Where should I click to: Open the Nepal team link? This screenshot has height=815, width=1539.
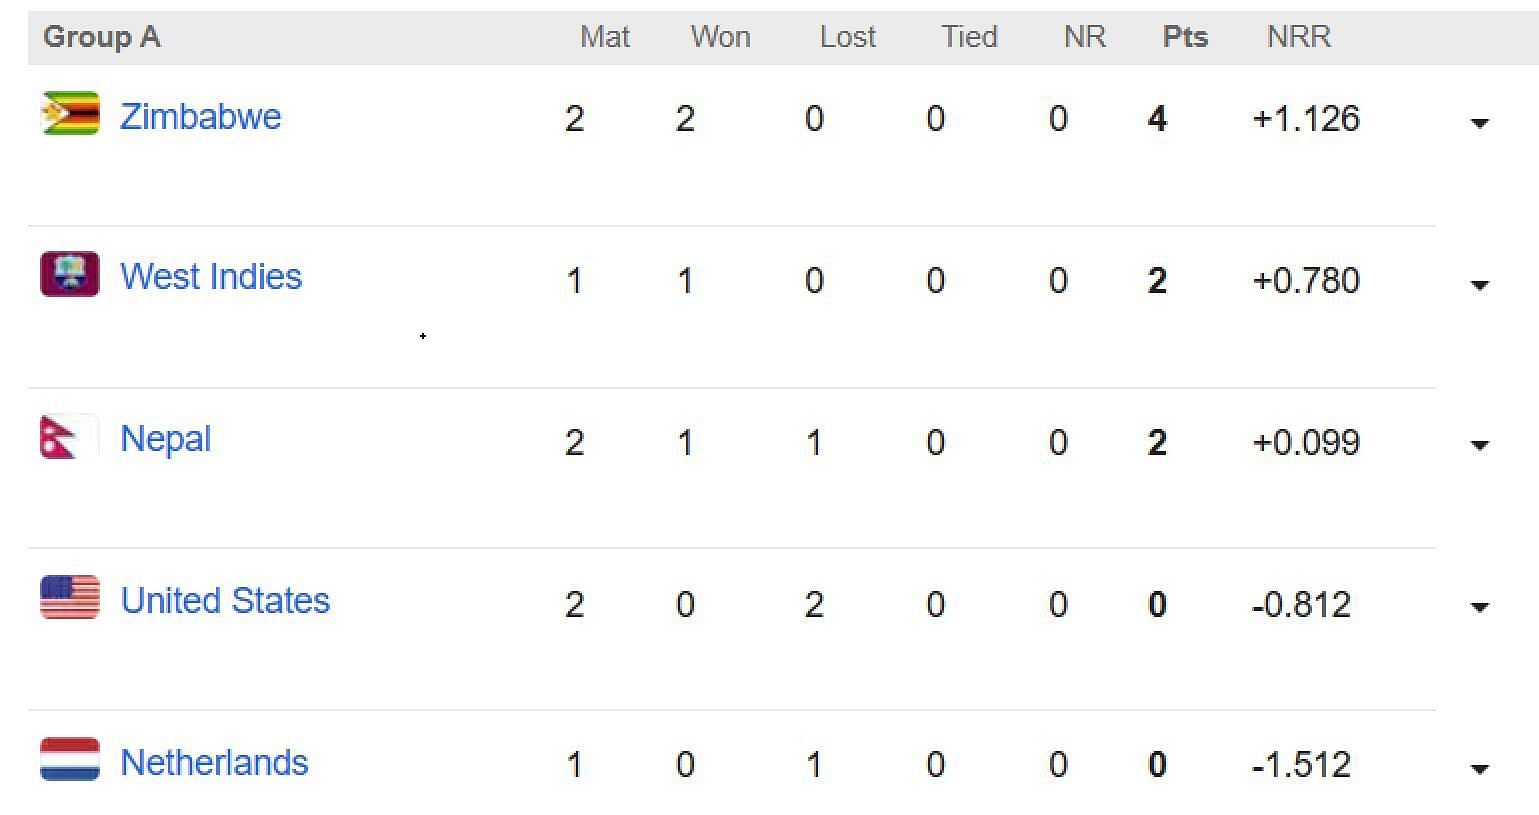[166, 440]
